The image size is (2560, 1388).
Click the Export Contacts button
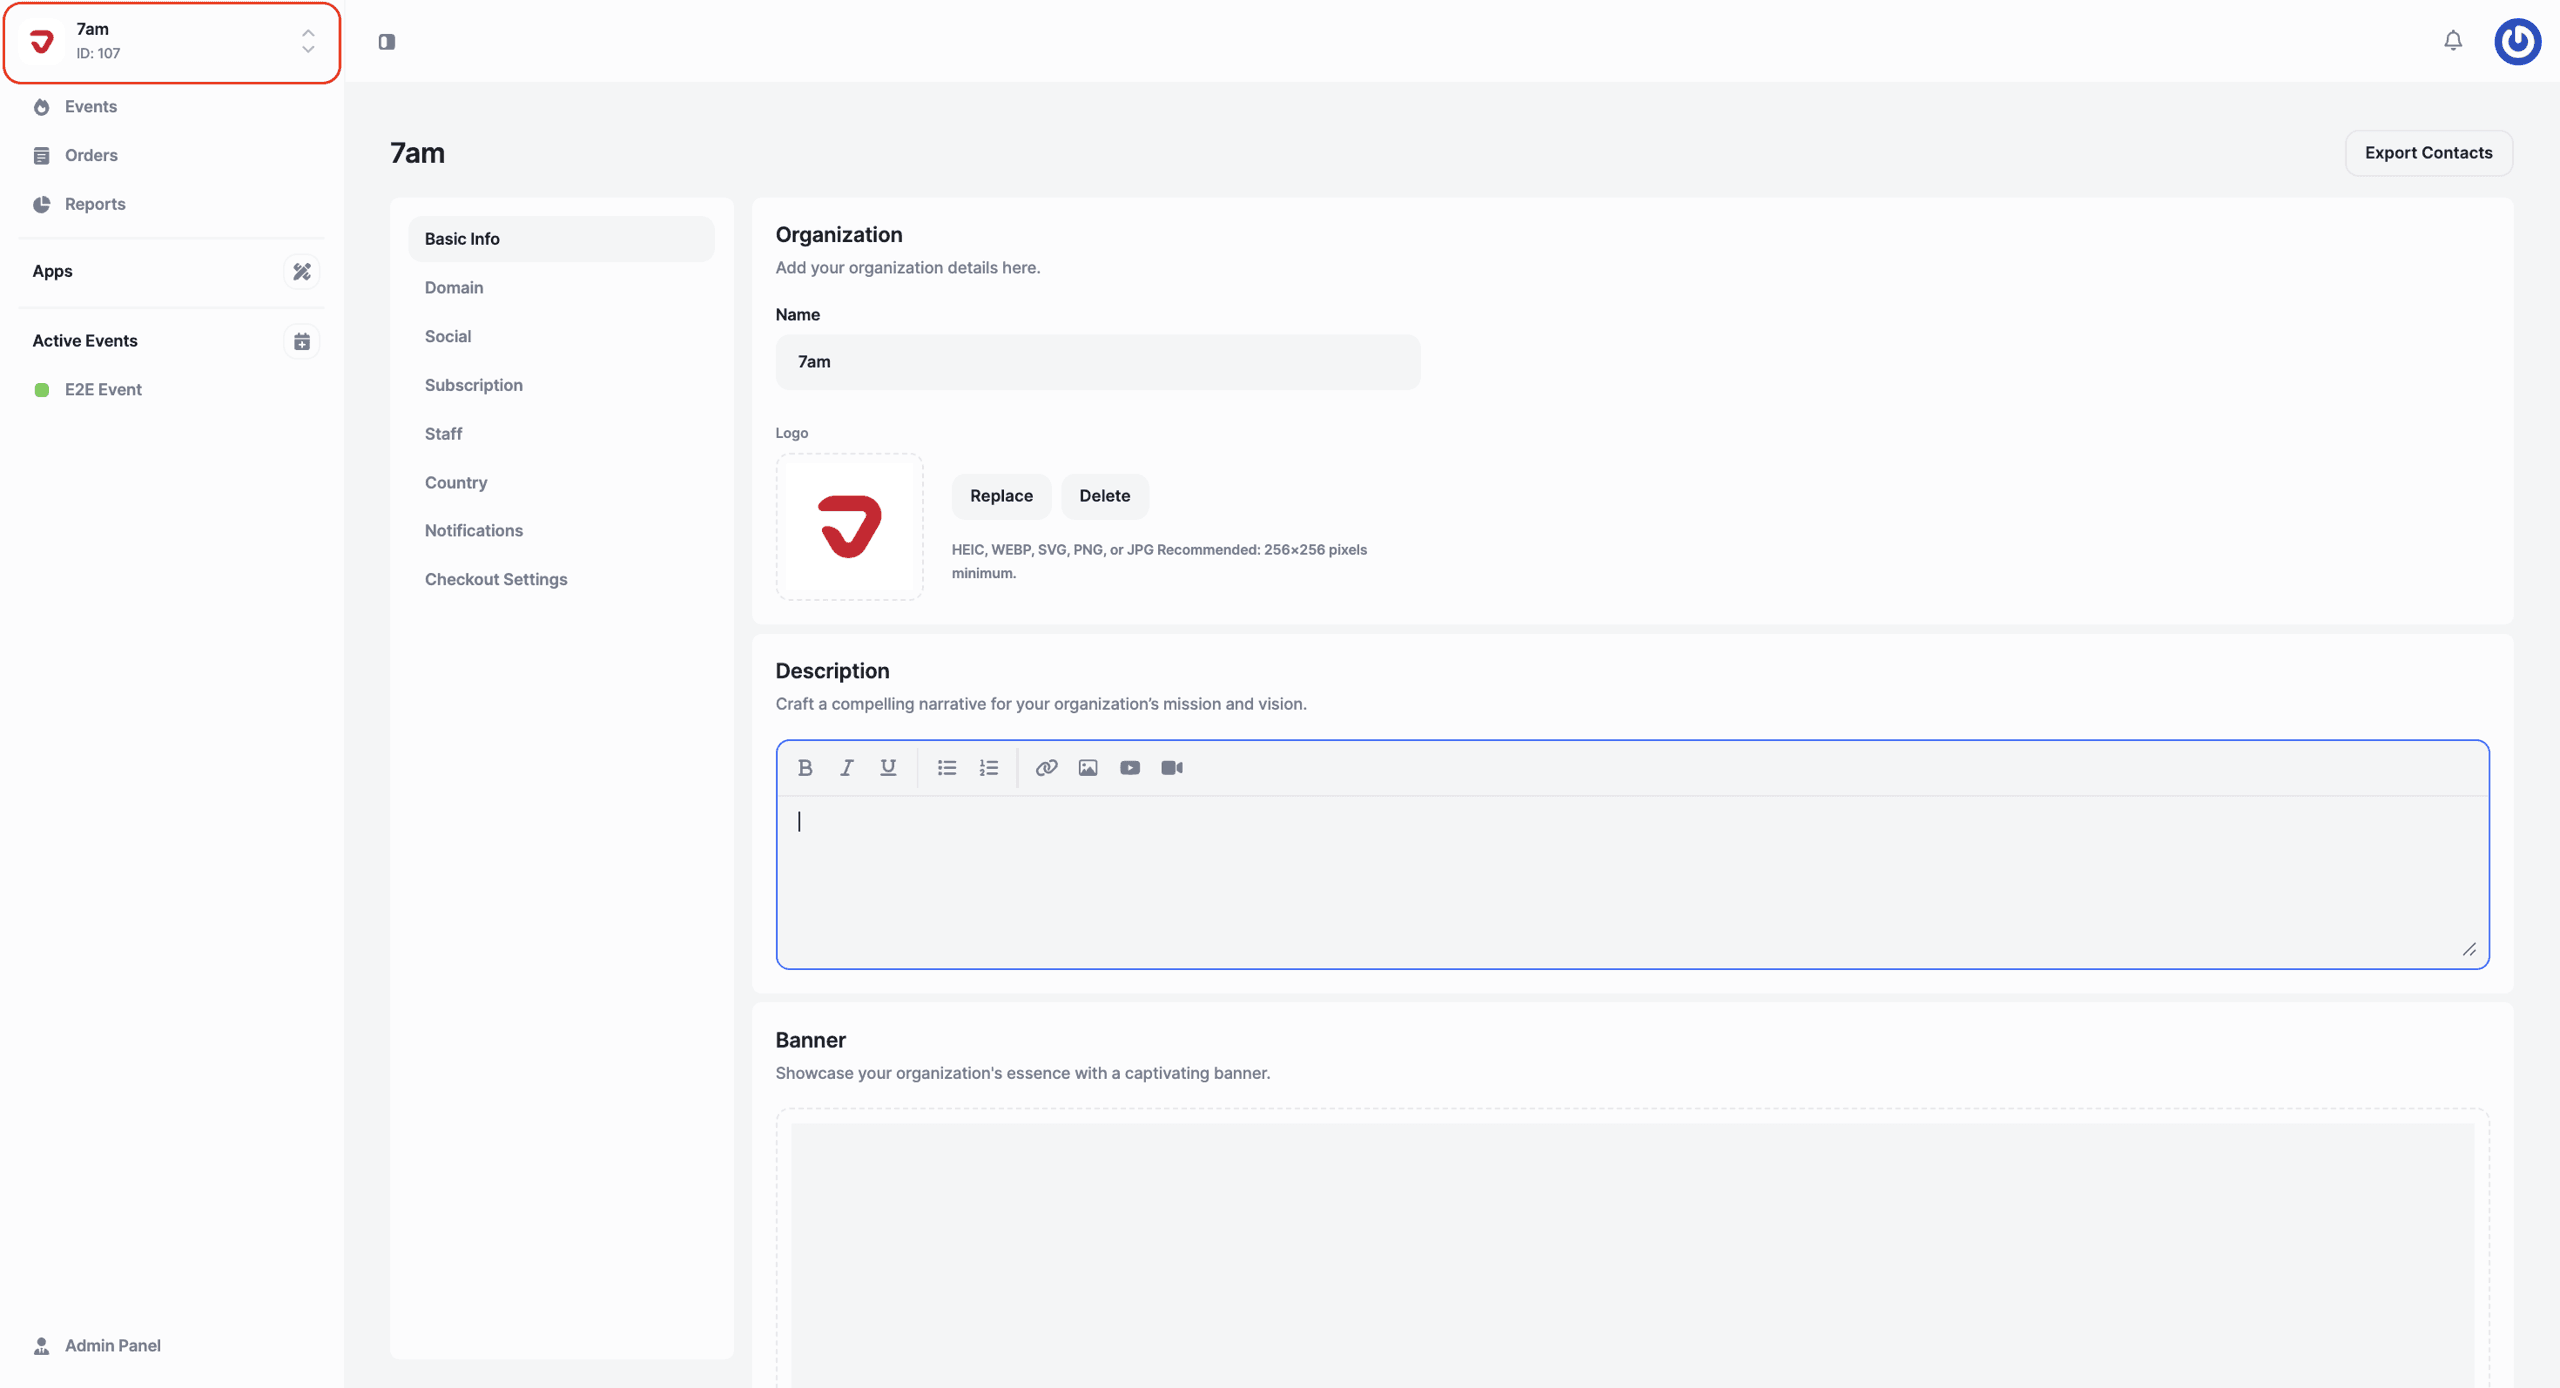coord(2428,153)
